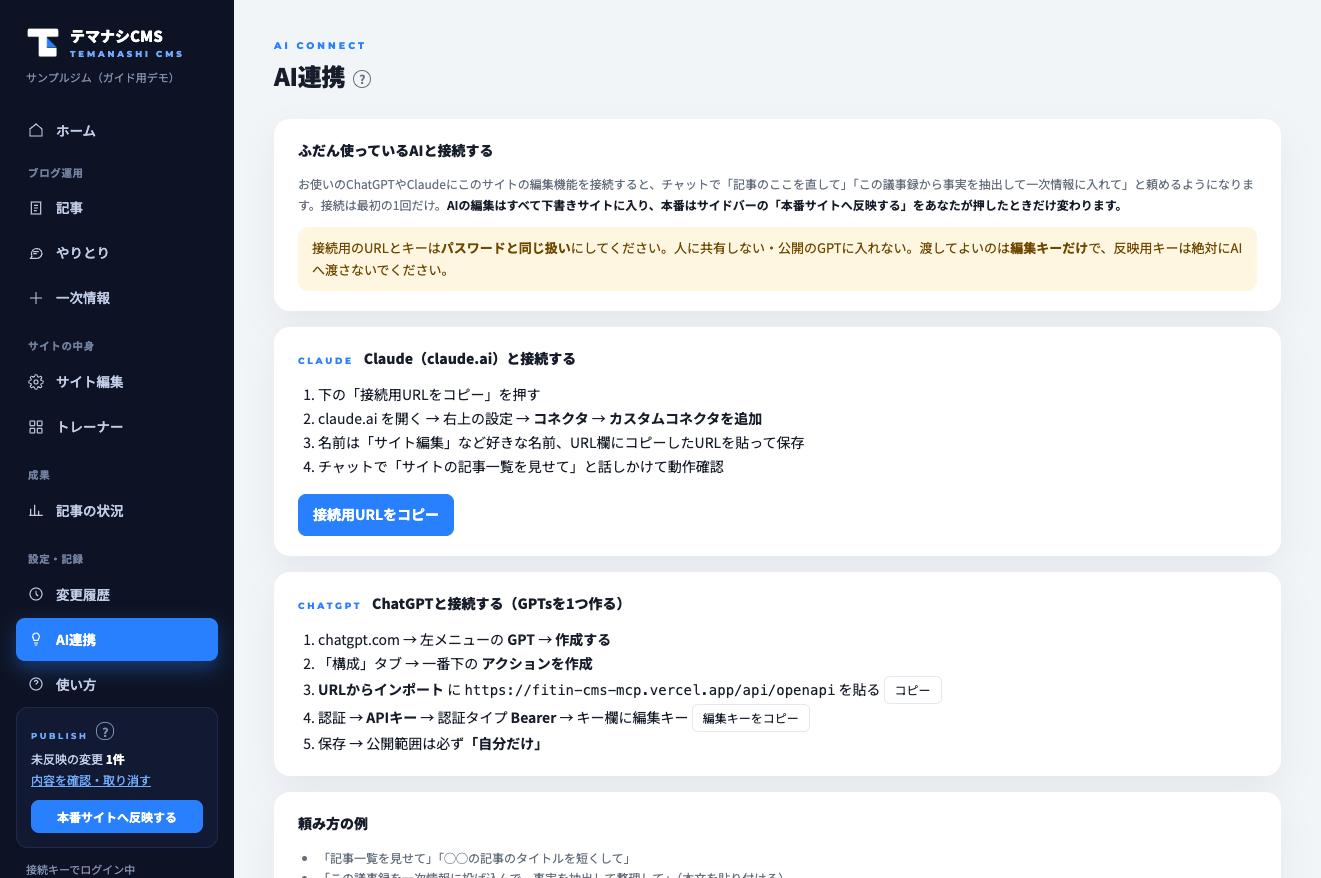Screen dimensions: 1321x878
Task: Click 接続用URLをコピー button
Action: point(376,515)
